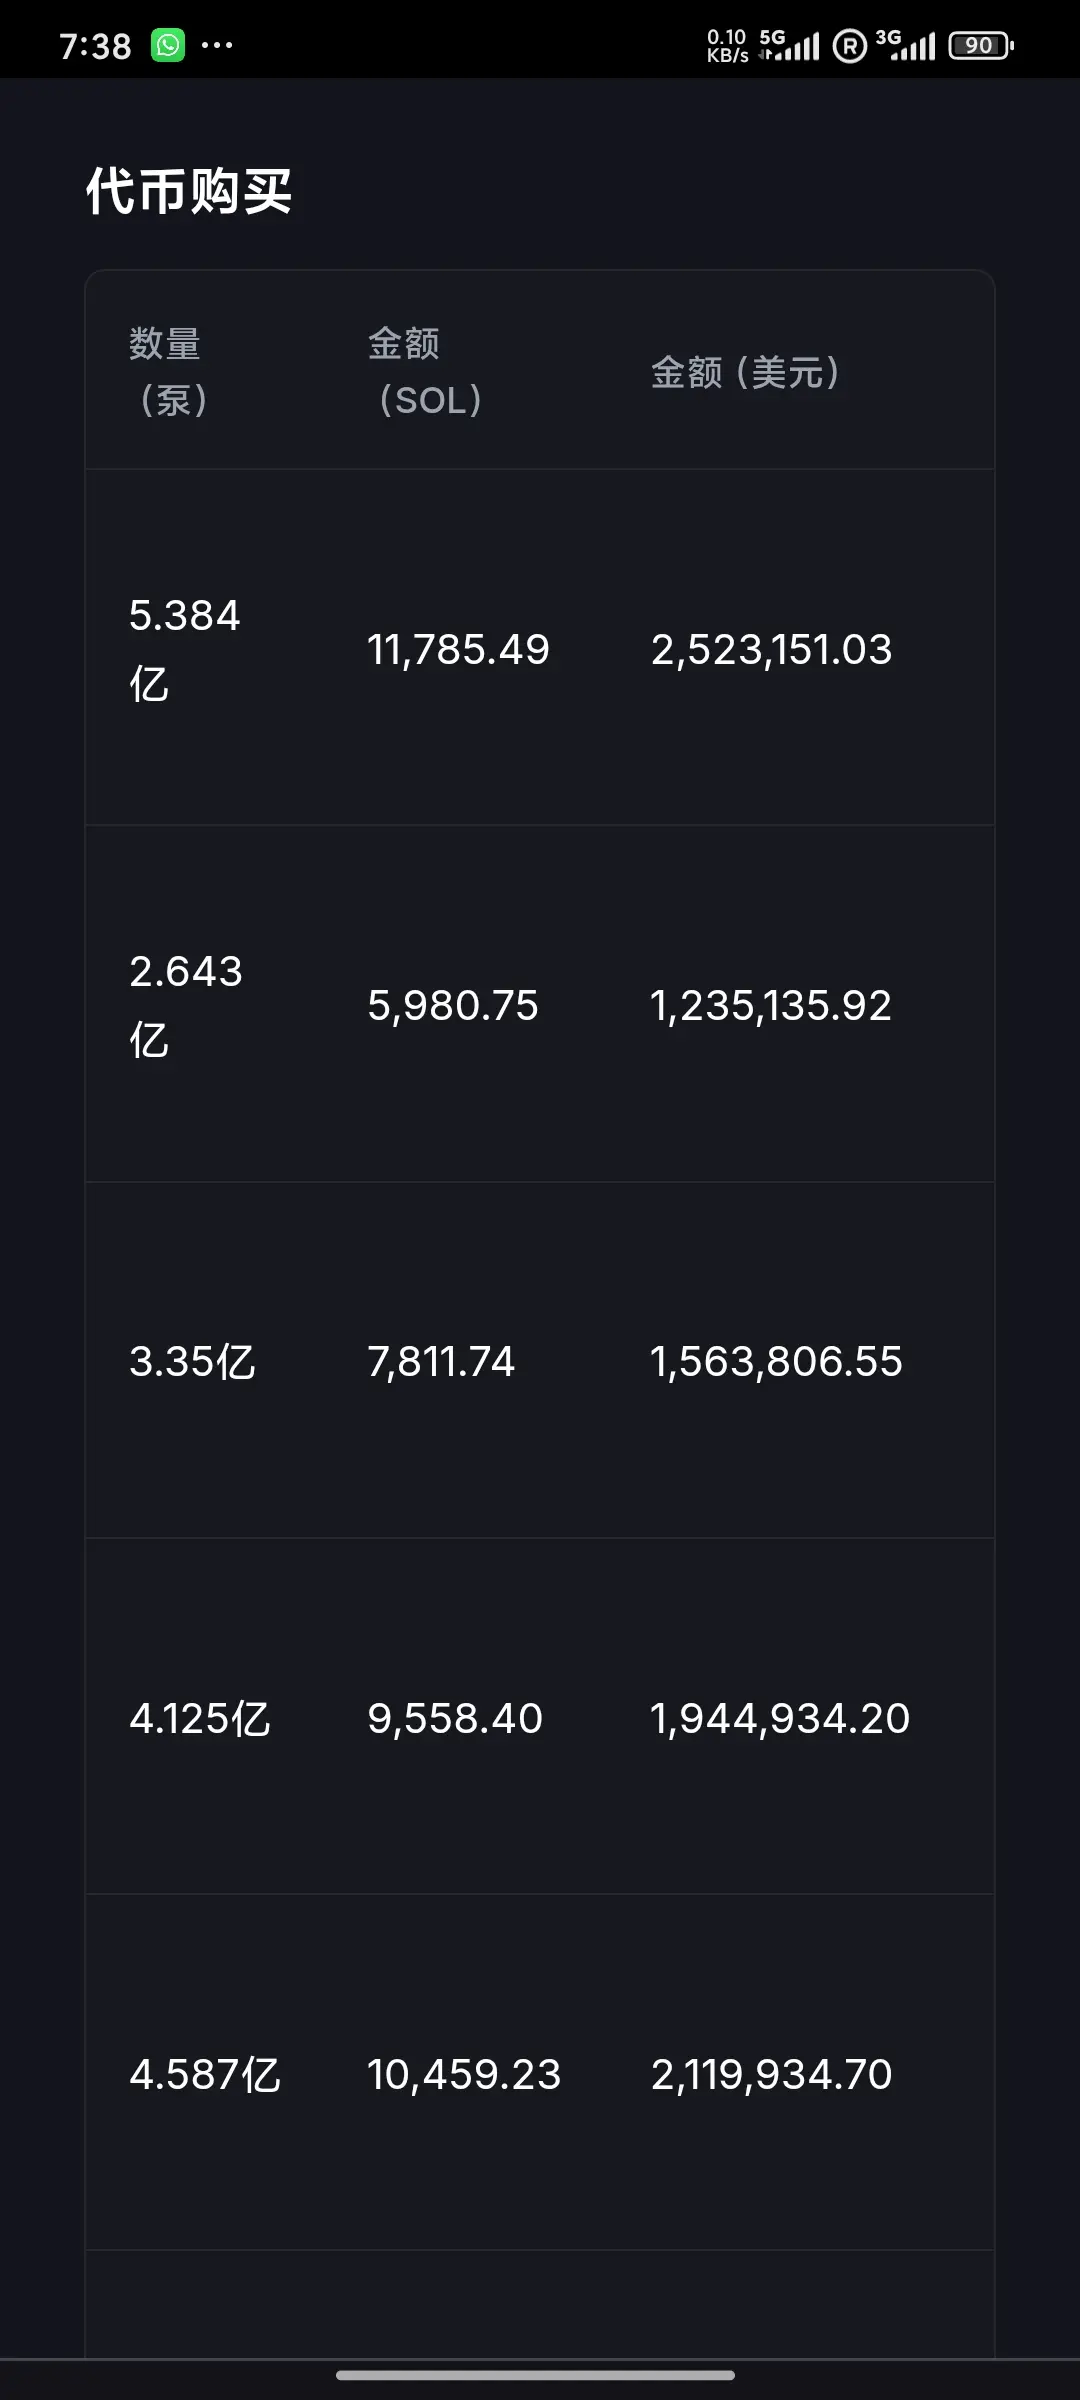The width and height of the screenshot is (1080, 2400).
Task: Tap the 7:38 clock in status bar
Action: [95, 46]
